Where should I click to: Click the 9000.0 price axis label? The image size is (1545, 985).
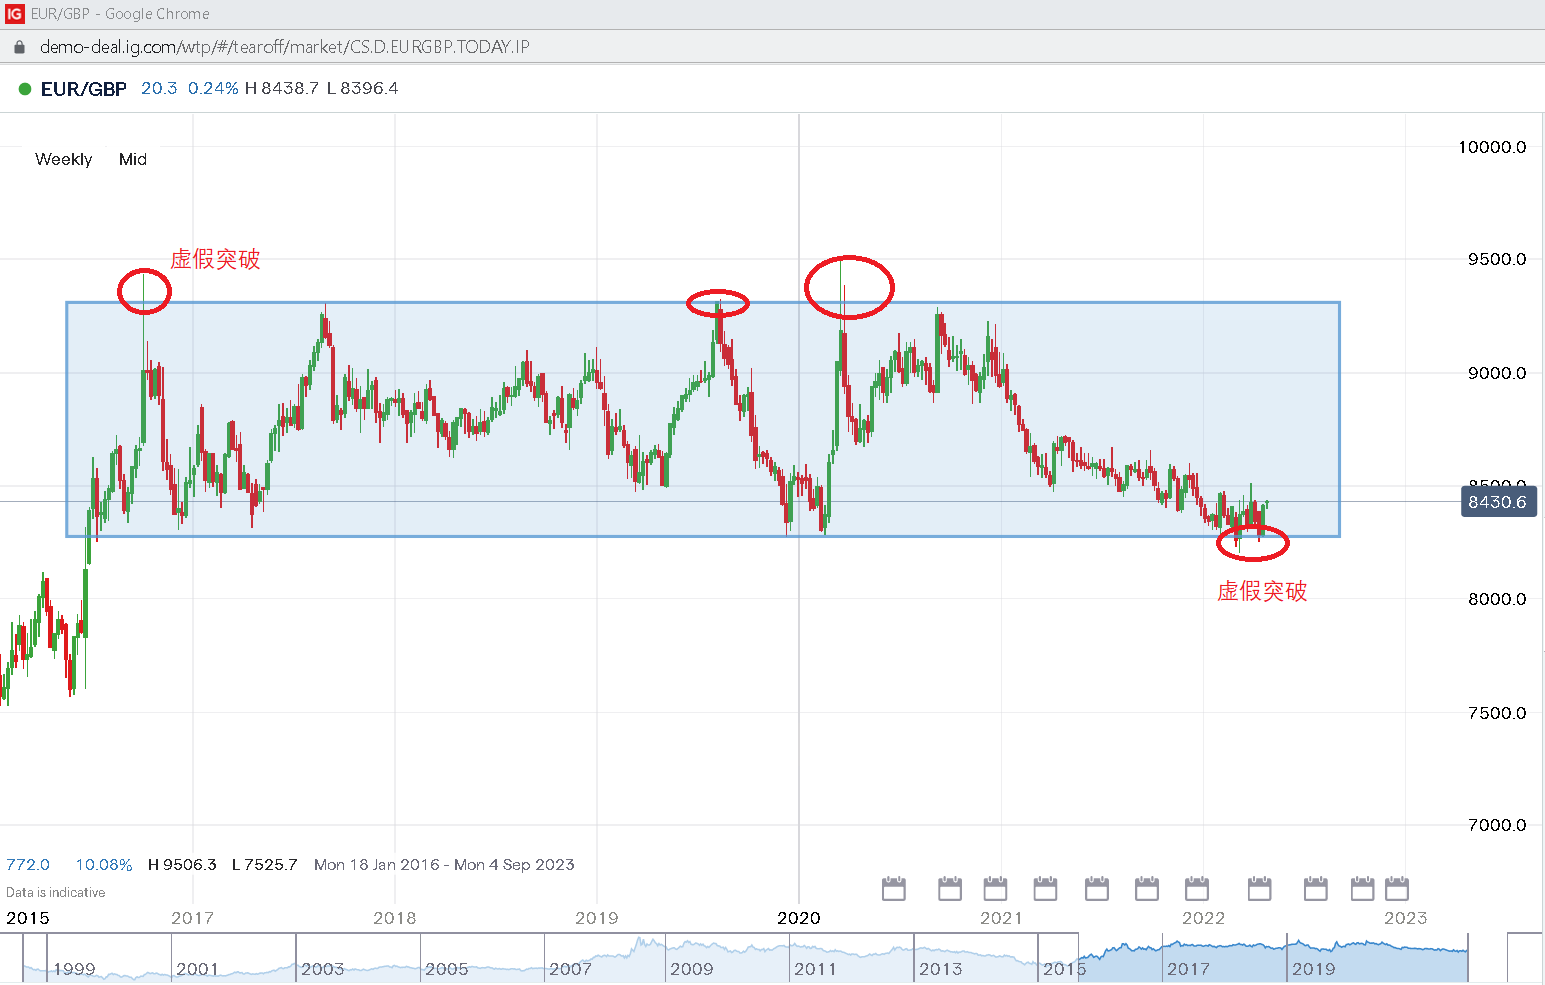[1497, 373]
